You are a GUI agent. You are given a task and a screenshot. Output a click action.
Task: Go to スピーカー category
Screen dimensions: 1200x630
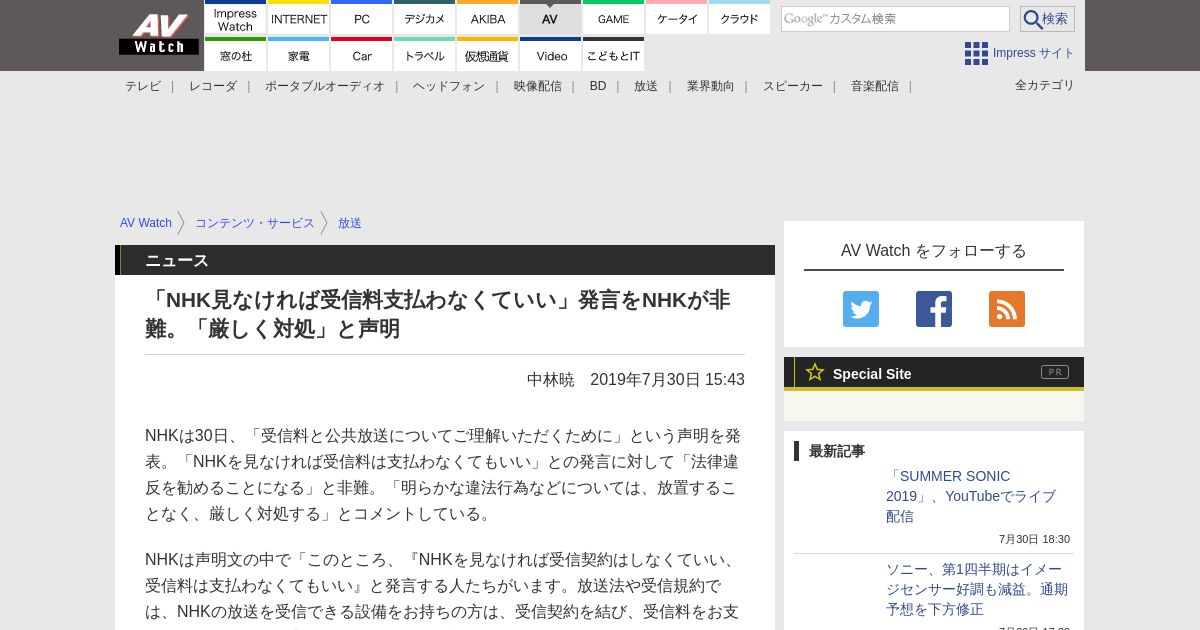pos(793,86)
